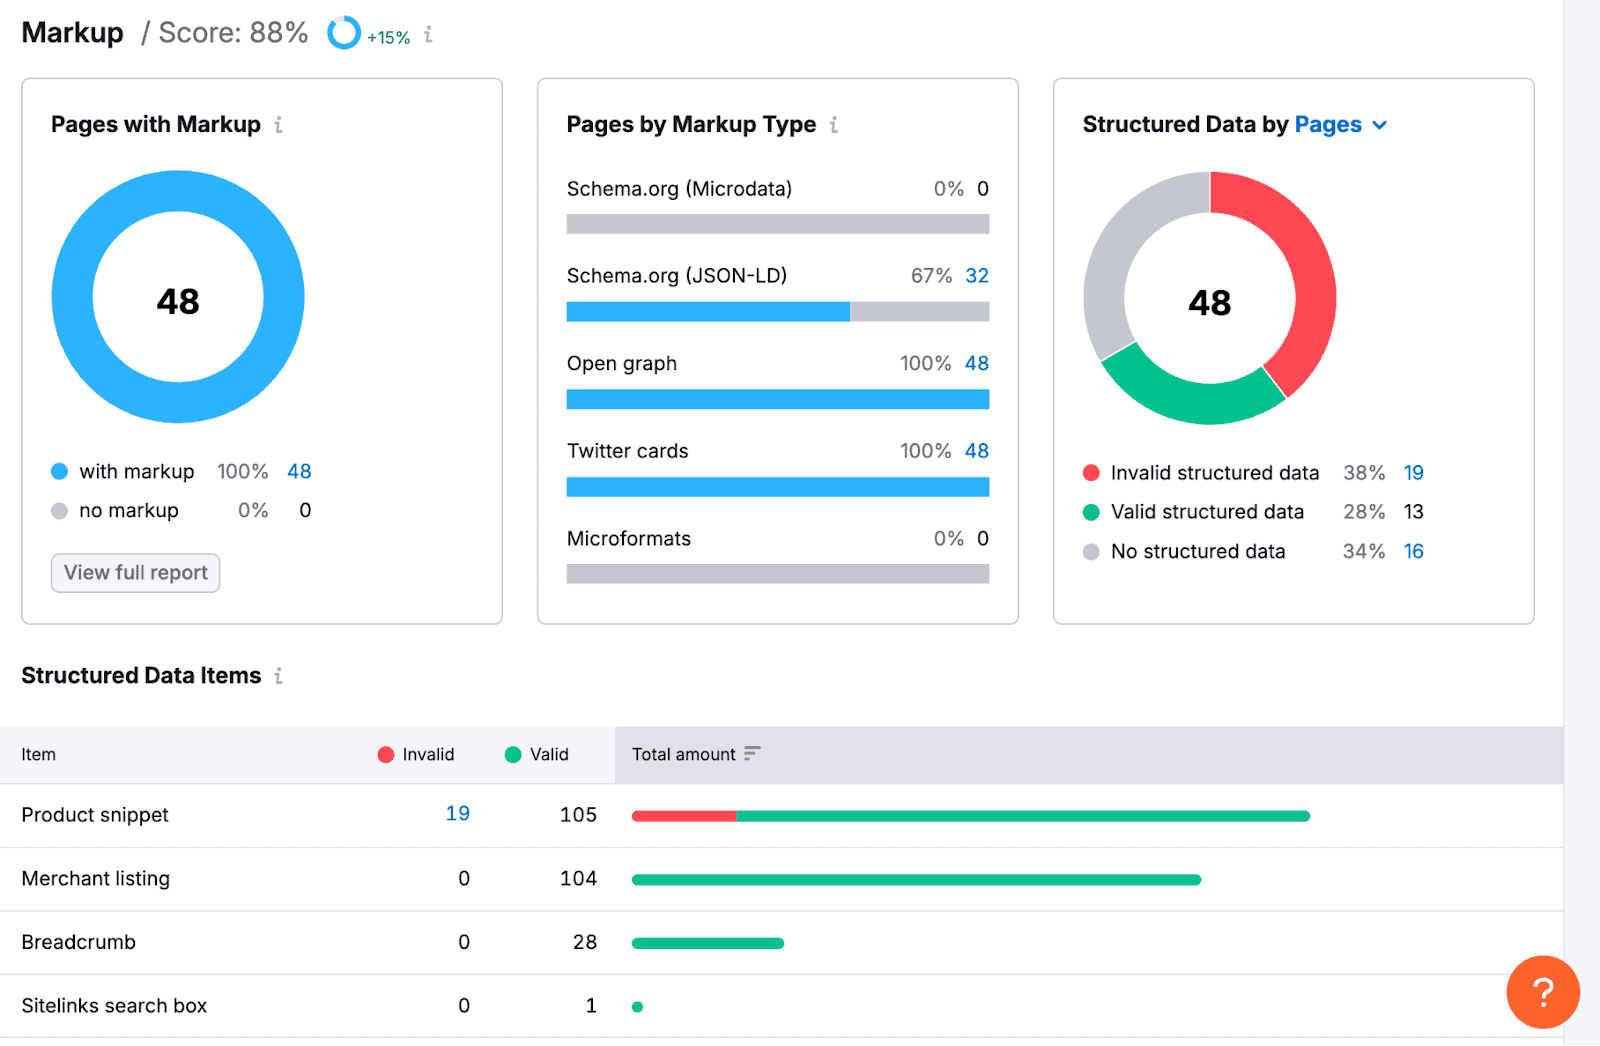Click the info icon beside Markup score
This screenshot has height=1046, width=1600.
tap(428, 35)
